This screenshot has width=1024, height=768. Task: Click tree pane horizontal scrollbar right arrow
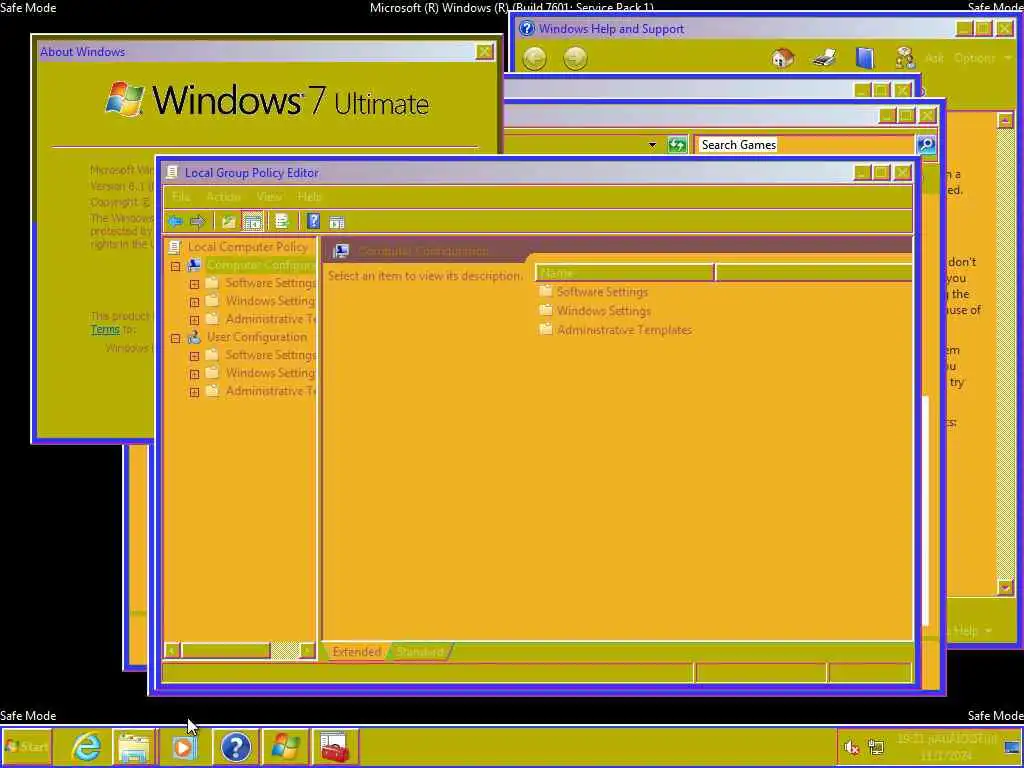pos(307,650)
